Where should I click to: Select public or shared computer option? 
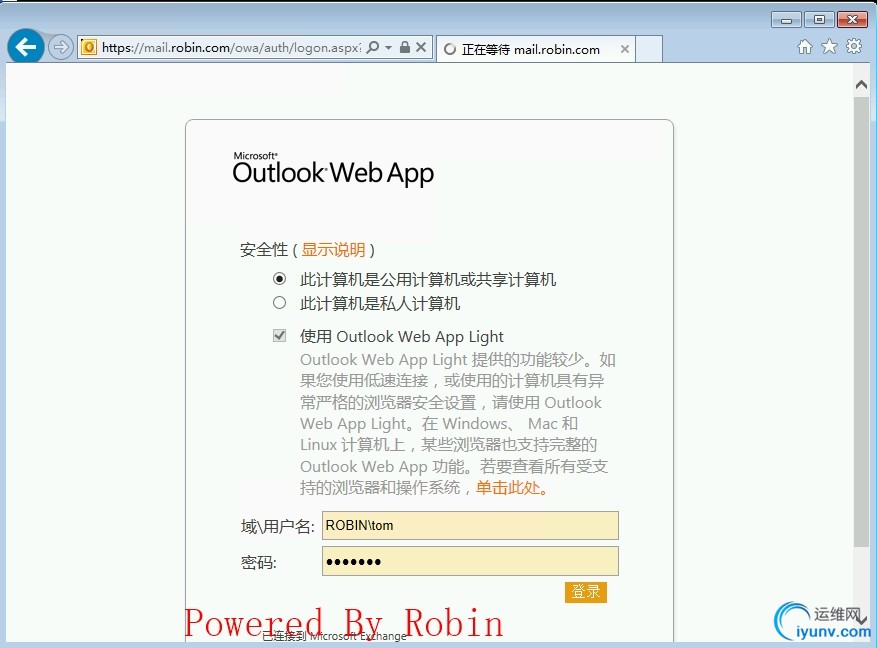pyautogui.click(x=280, y=278)
